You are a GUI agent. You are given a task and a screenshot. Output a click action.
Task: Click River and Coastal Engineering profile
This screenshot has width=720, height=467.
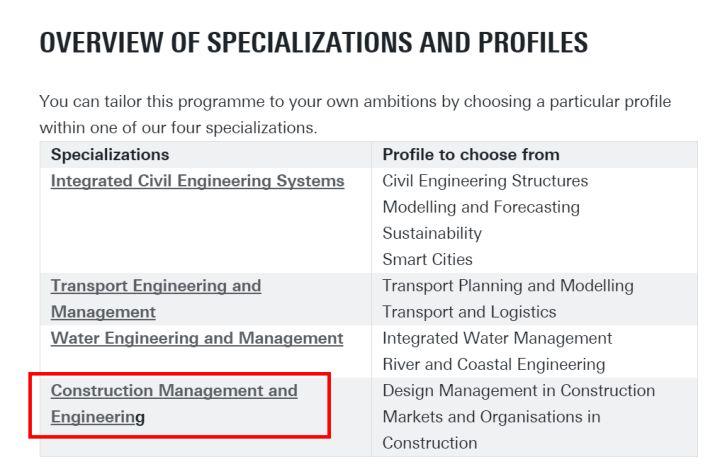(494, 364)
